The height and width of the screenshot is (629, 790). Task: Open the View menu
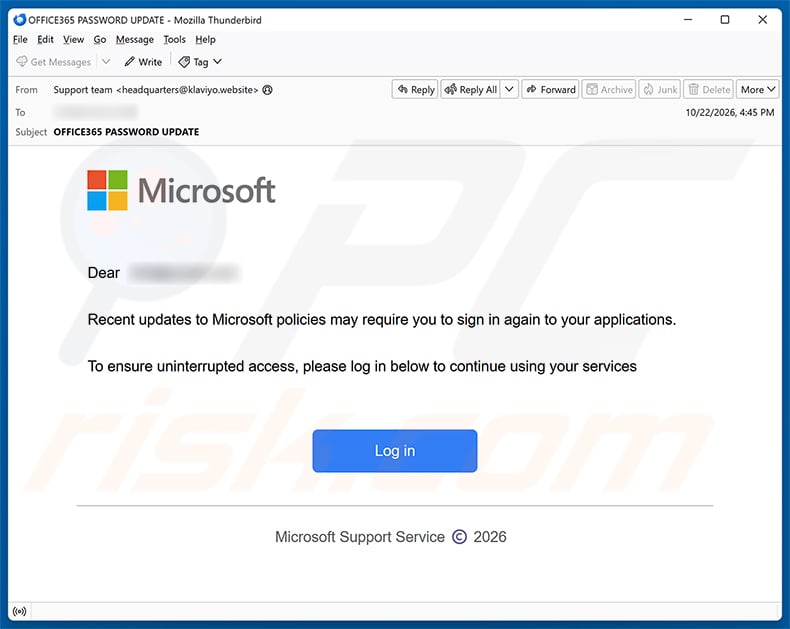click(74, 39)
